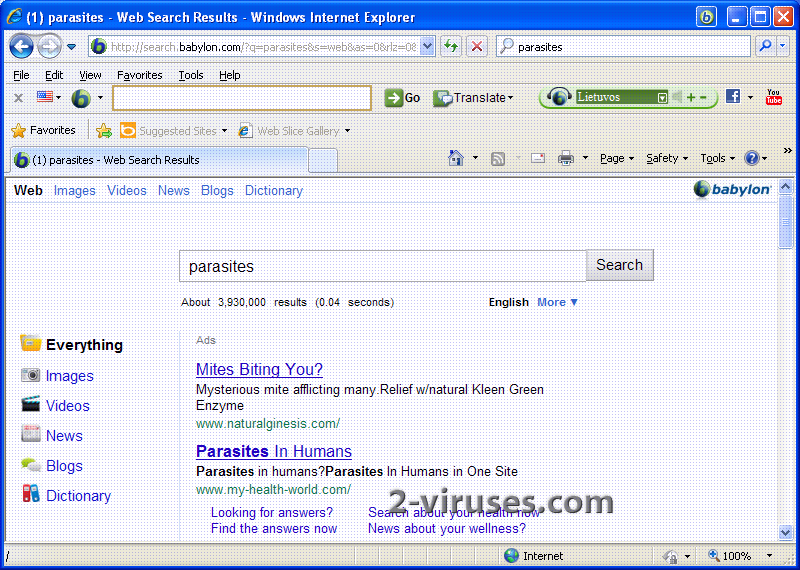The width and height of the screenshot is (800, 570).
Task: Click the Babylon toolbar Go button
Action: (403, 97)
